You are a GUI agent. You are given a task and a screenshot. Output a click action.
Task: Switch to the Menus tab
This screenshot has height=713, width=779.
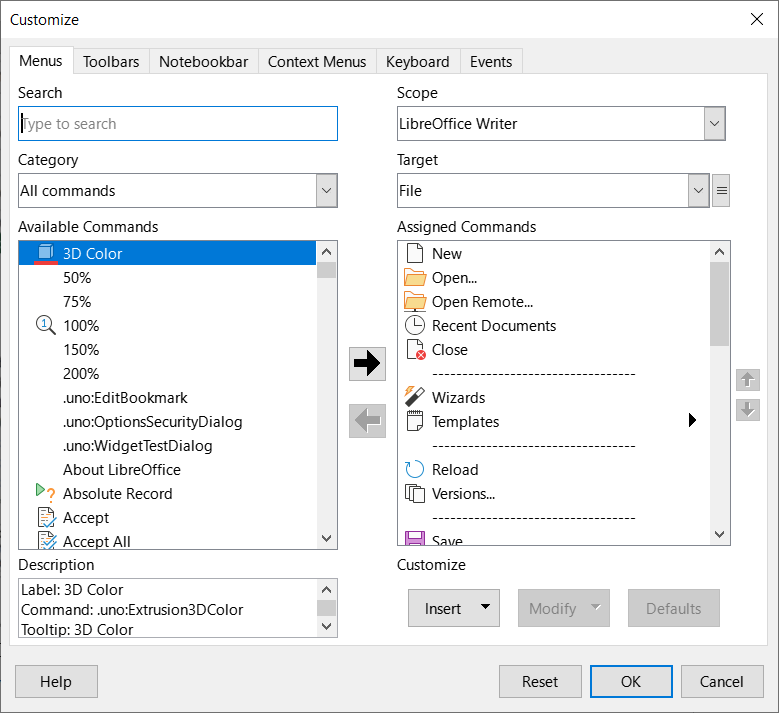coord(41,61)
